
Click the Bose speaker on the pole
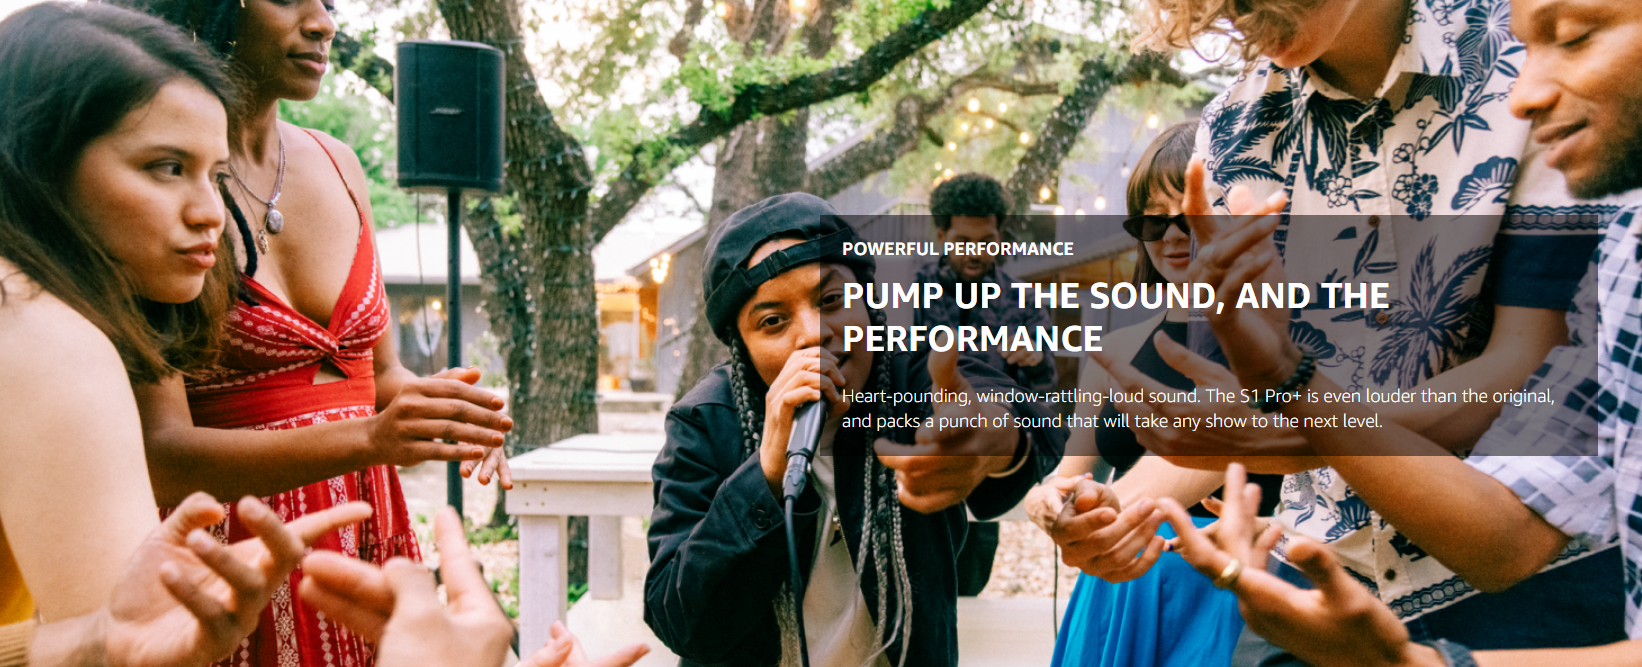pos(450,116)
